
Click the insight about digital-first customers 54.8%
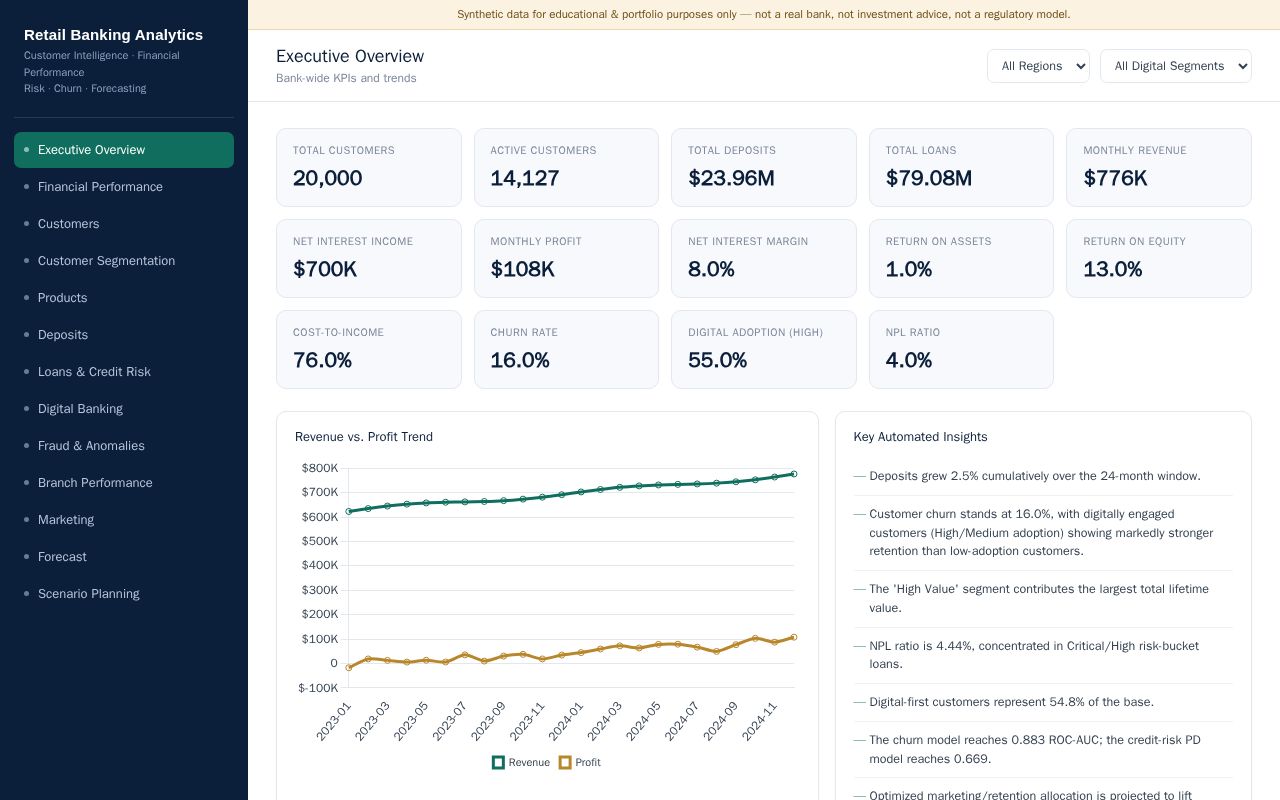(x=1043, y=702)
